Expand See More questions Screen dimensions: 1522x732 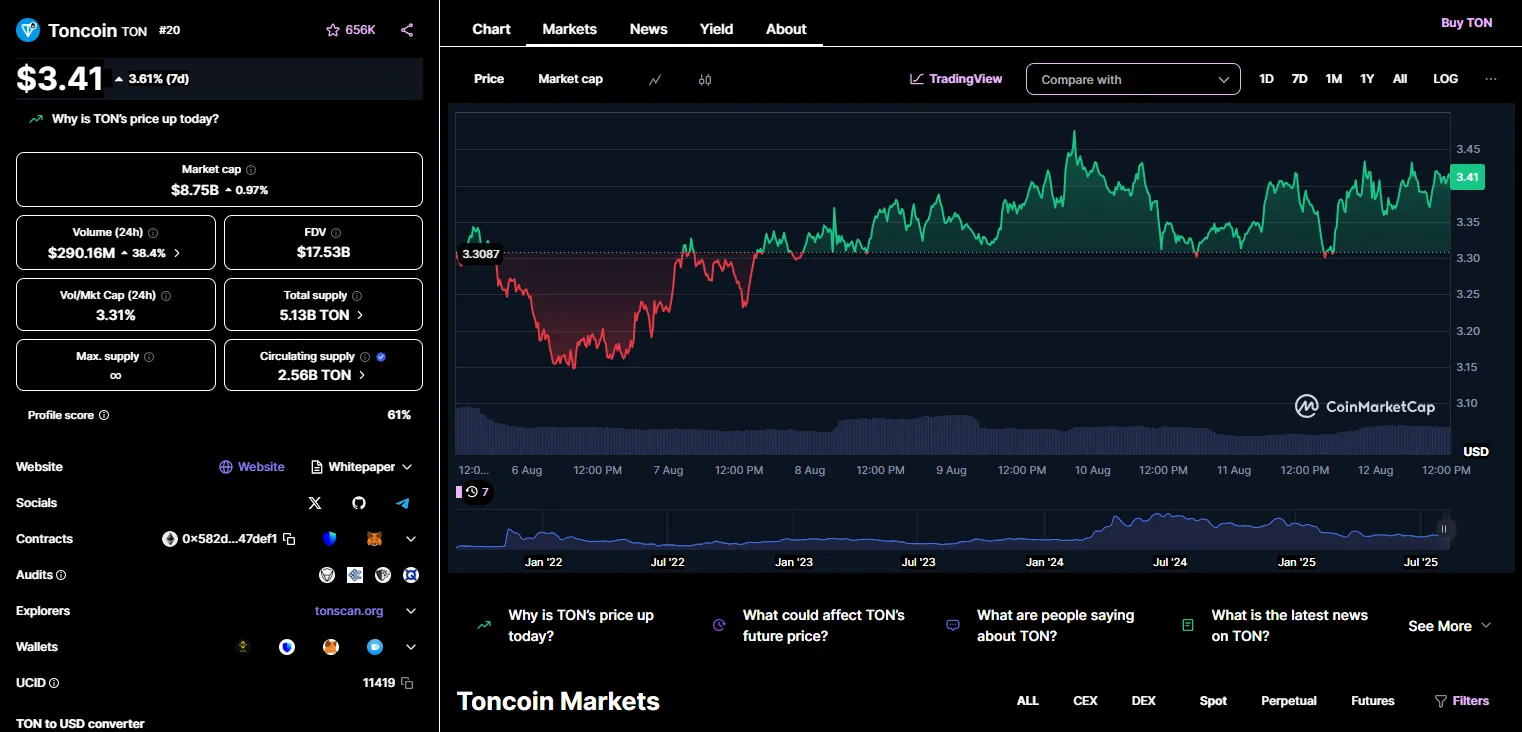click(x=1449, y=626)
